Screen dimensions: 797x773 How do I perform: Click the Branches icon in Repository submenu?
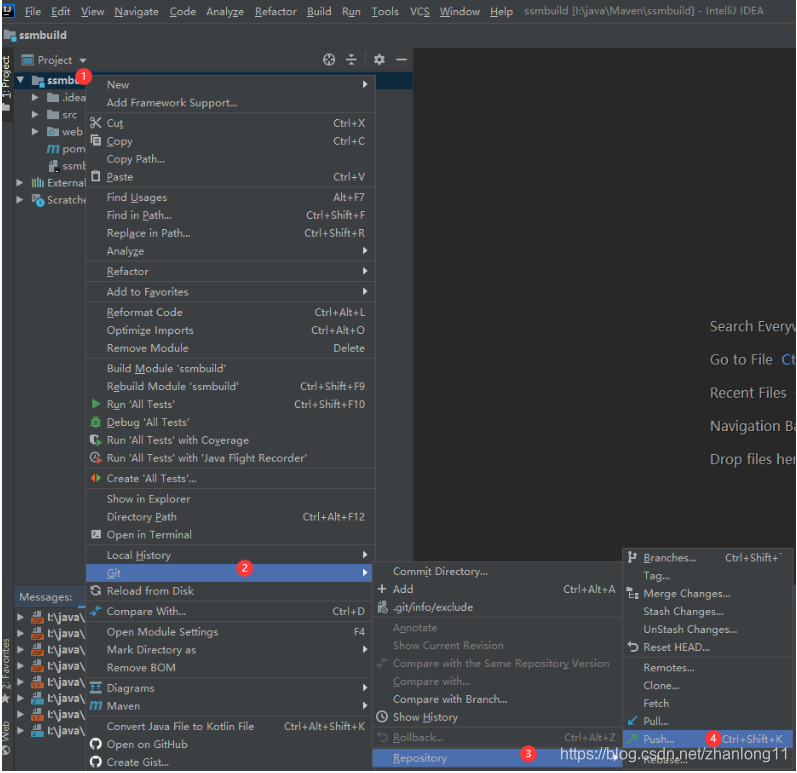click(x=632, y=558)
